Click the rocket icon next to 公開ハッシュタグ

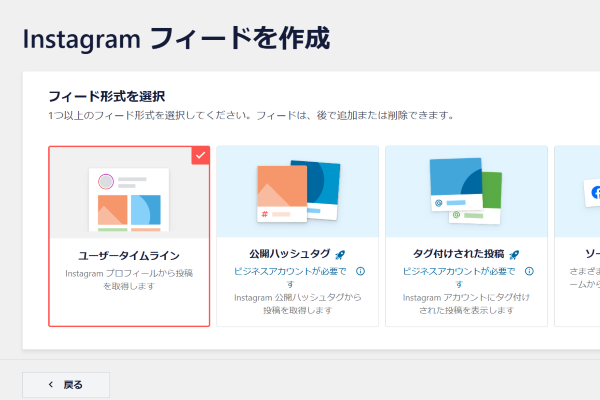[340, 255]
